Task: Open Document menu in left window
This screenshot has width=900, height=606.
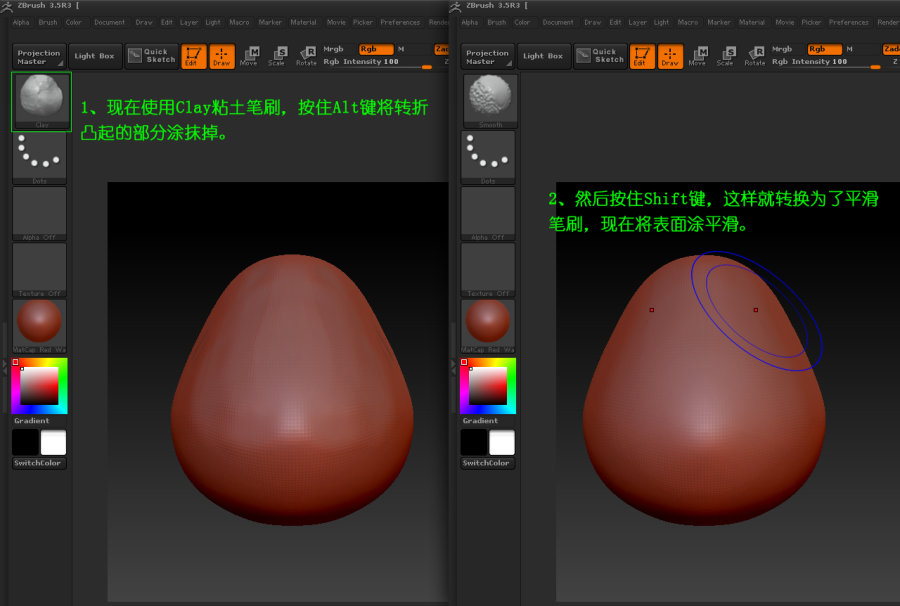Action: click(109, 22)
